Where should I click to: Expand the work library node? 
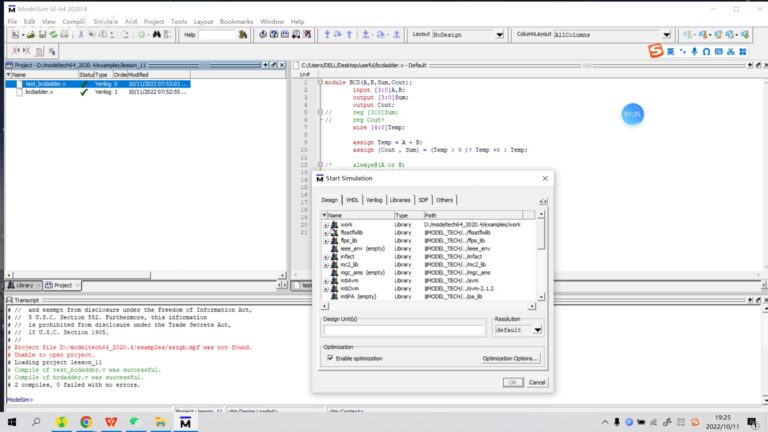click(326, 225)
